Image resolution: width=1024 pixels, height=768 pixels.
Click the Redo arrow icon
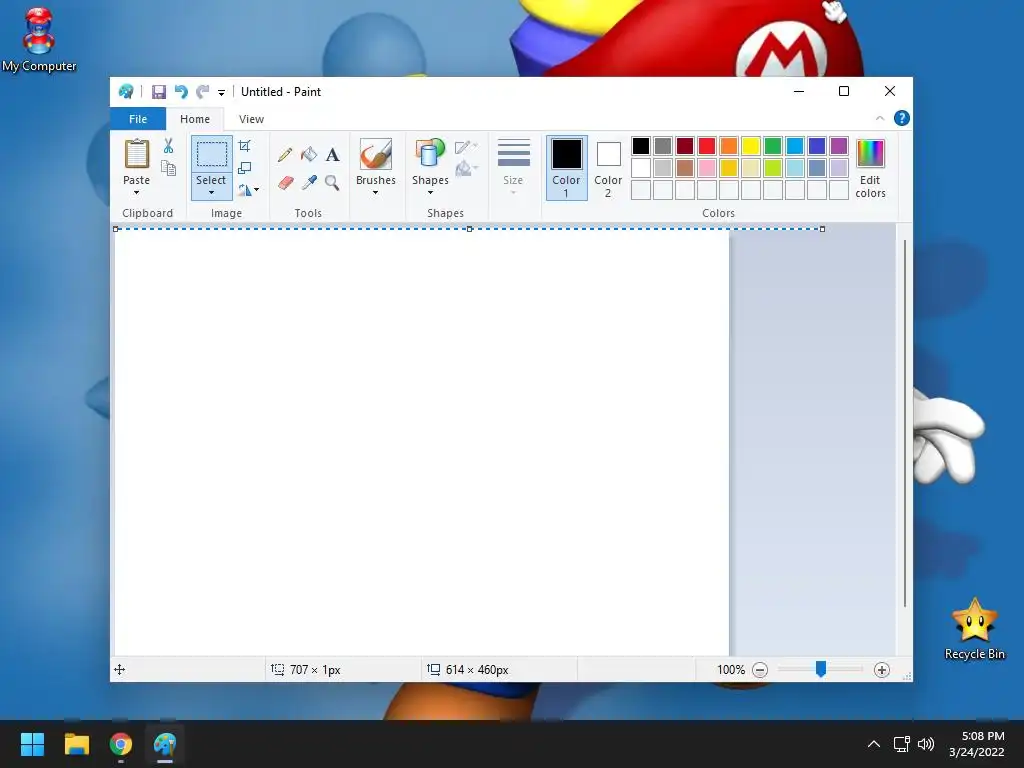coord(203,92)
